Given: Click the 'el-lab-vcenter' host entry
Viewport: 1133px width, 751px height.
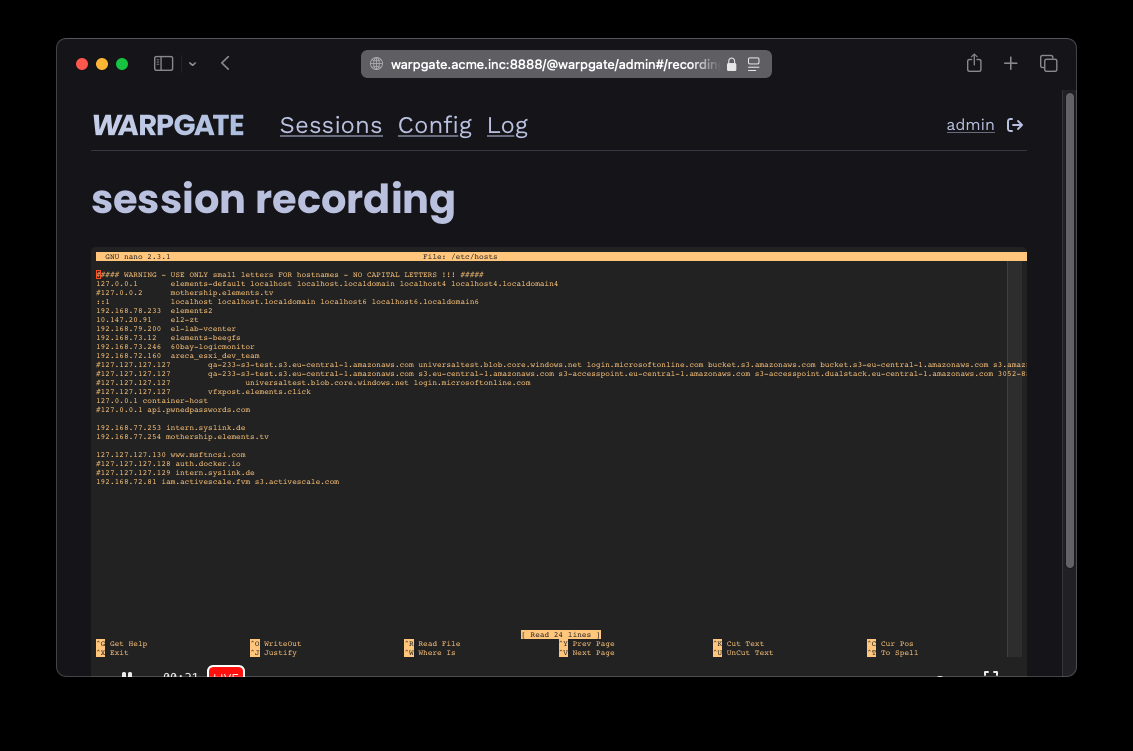Looking at the screenshot, I should [203, 329].
